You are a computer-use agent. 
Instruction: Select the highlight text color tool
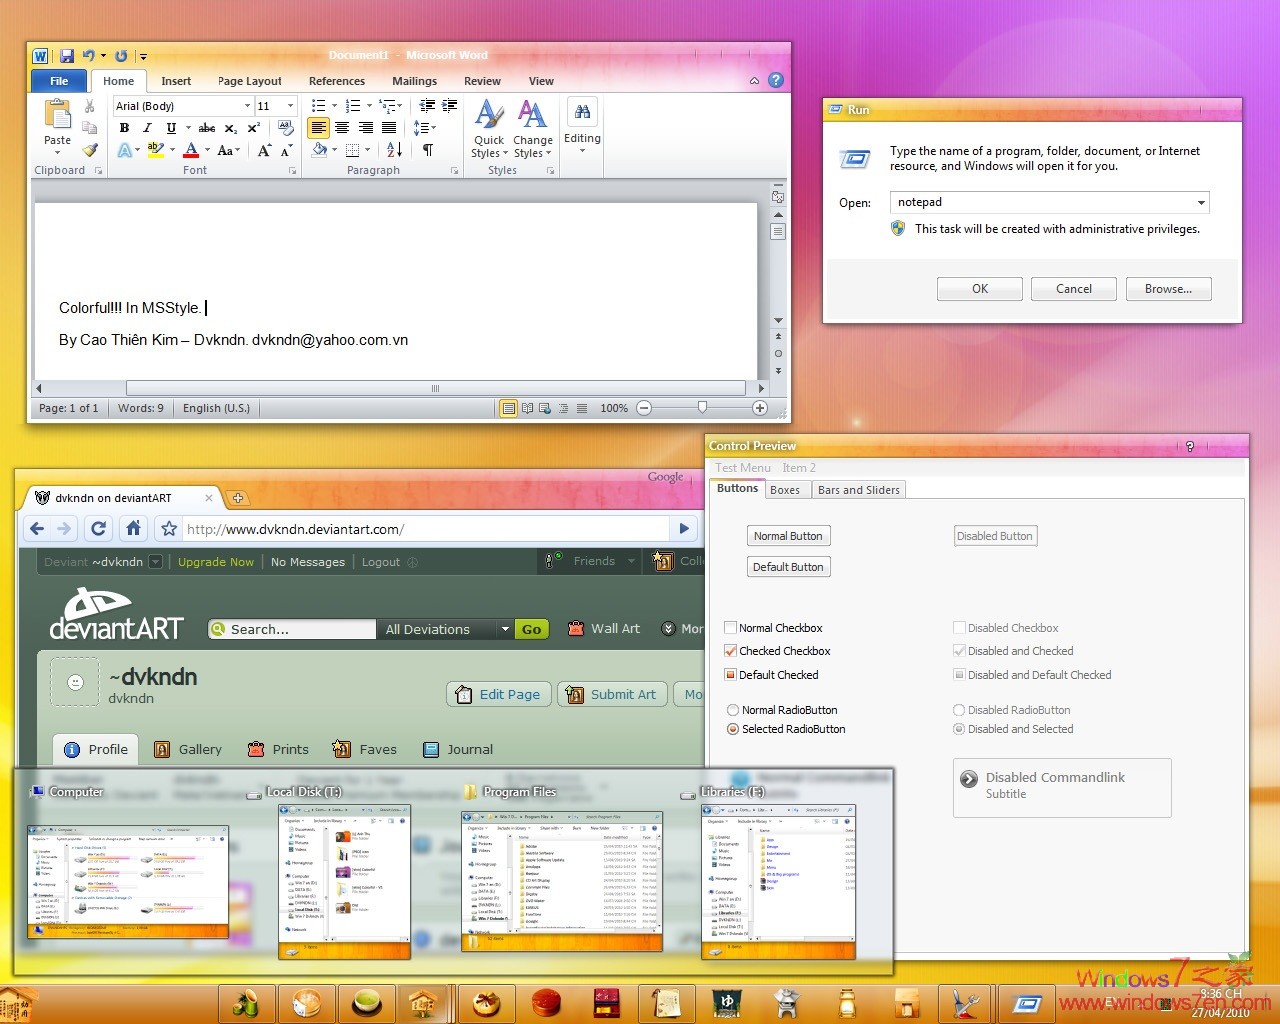[157, 150]
